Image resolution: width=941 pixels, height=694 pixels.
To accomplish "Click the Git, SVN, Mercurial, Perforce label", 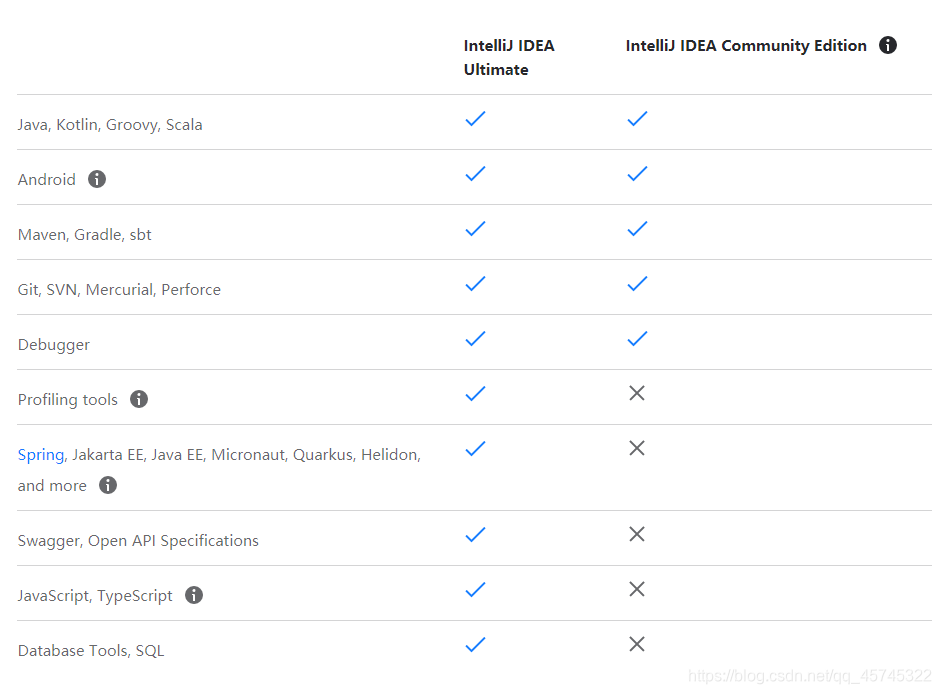I will click(119, 290).
